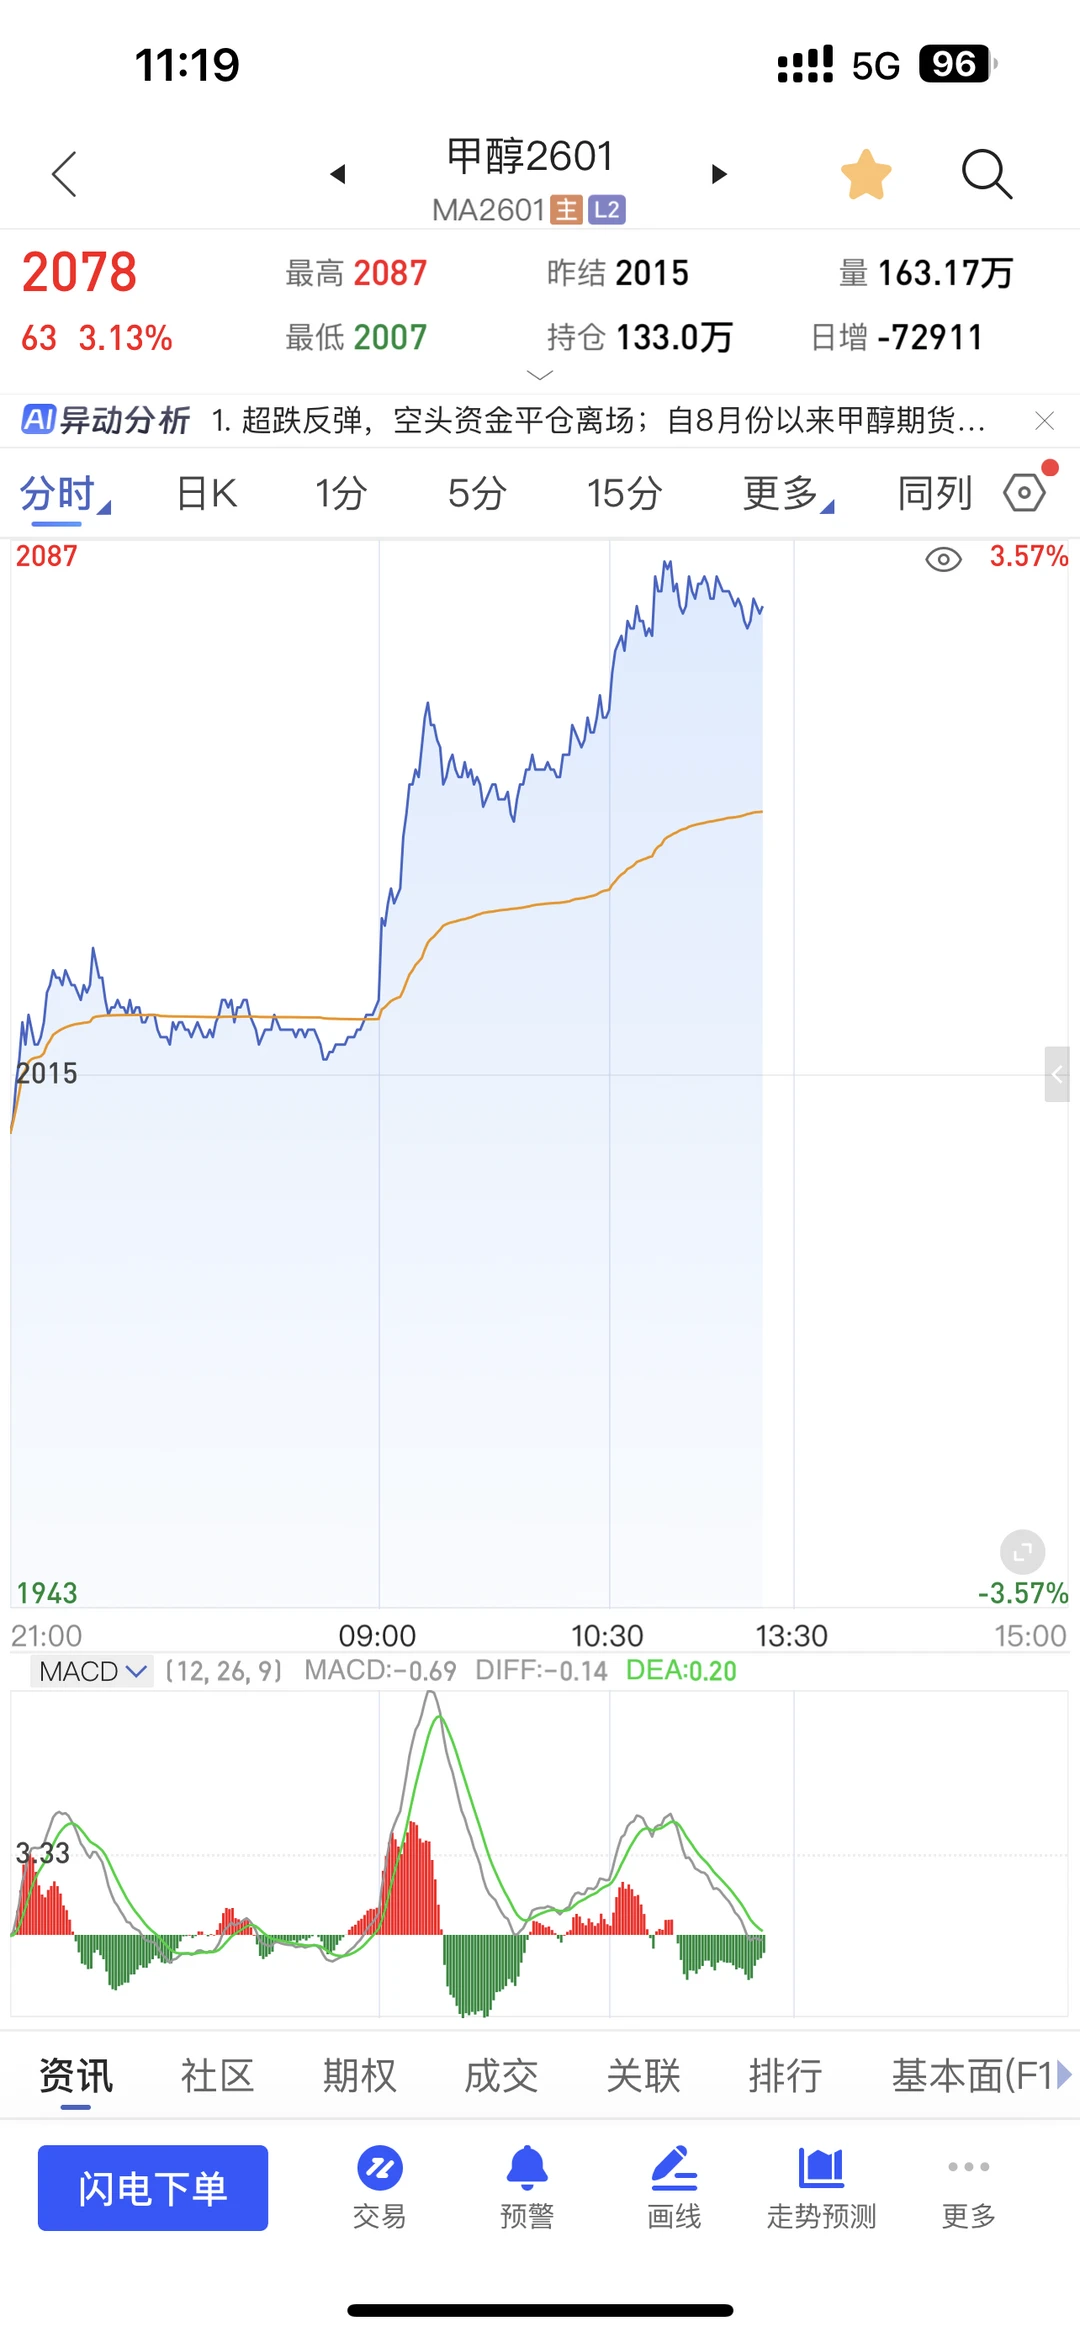
Task: Toggle the favorite star for 甲醇2601
Action: coord(866,175)
